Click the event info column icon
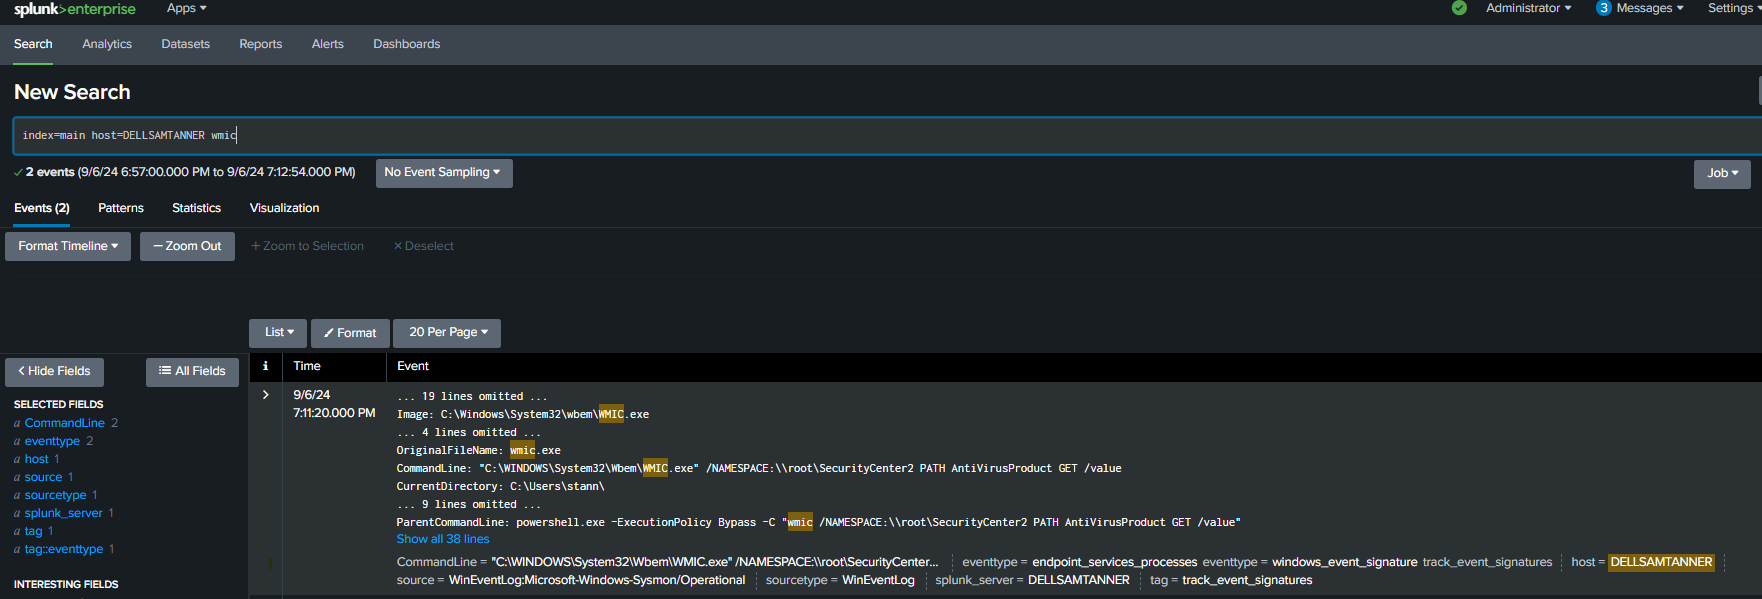This screenshot has height=599, width=1762. (x=265, y=366)
